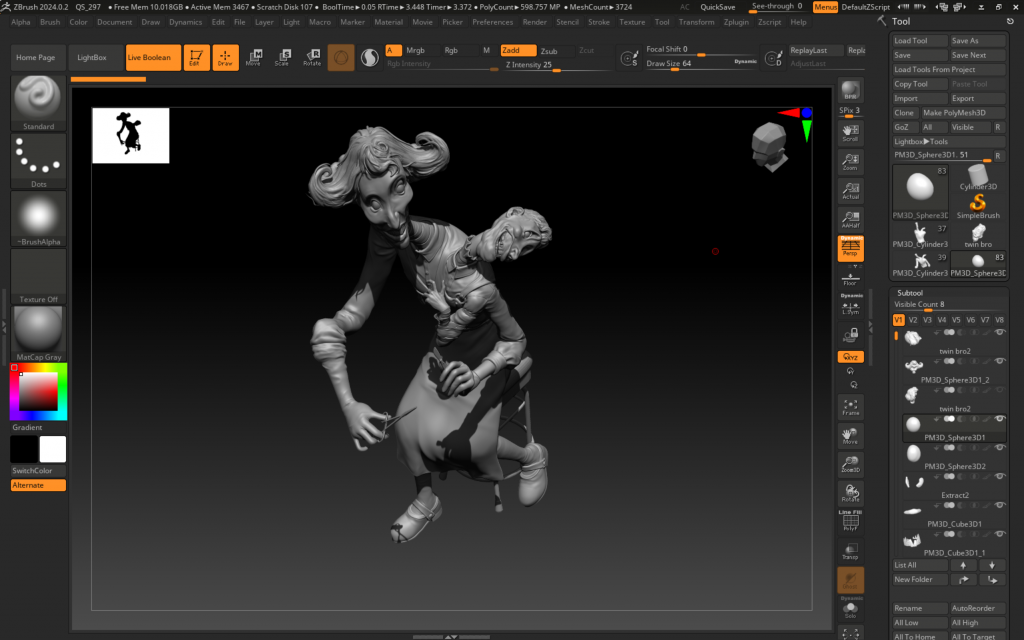Click the AAHalf antialiasing icon
Screen dimensions: 1024x640
pyautogui.click(x=850, y=219)
